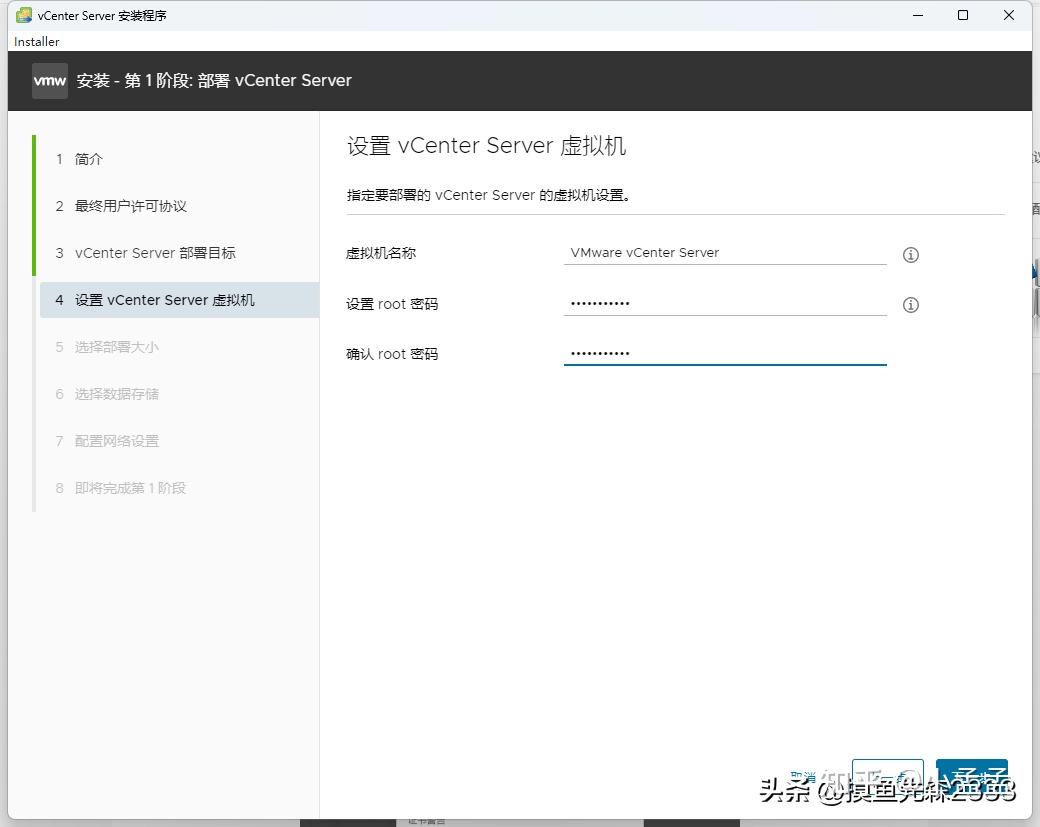Click the info icon beside 设置 root 密码

click(911, 304)
